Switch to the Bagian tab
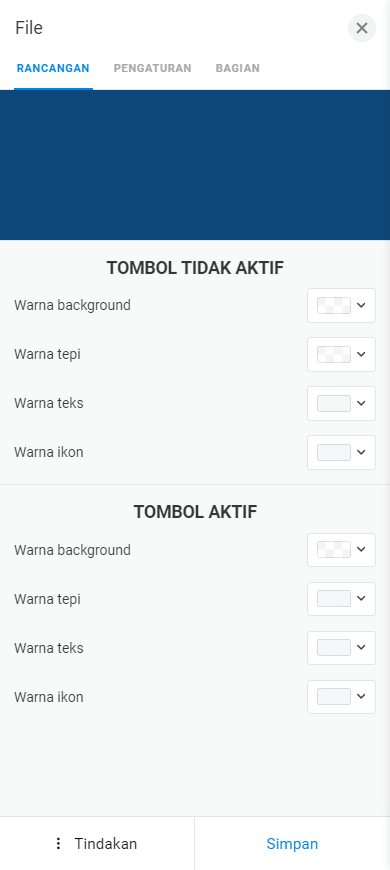The image size is (390, 870). (237, 68)
